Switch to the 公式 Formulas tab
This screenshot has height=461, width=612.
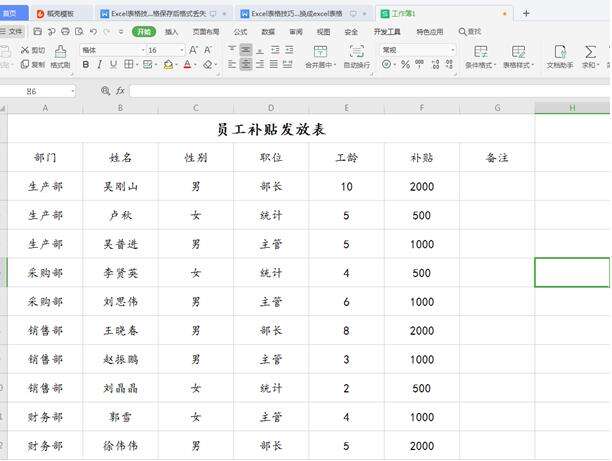point(240,32)
